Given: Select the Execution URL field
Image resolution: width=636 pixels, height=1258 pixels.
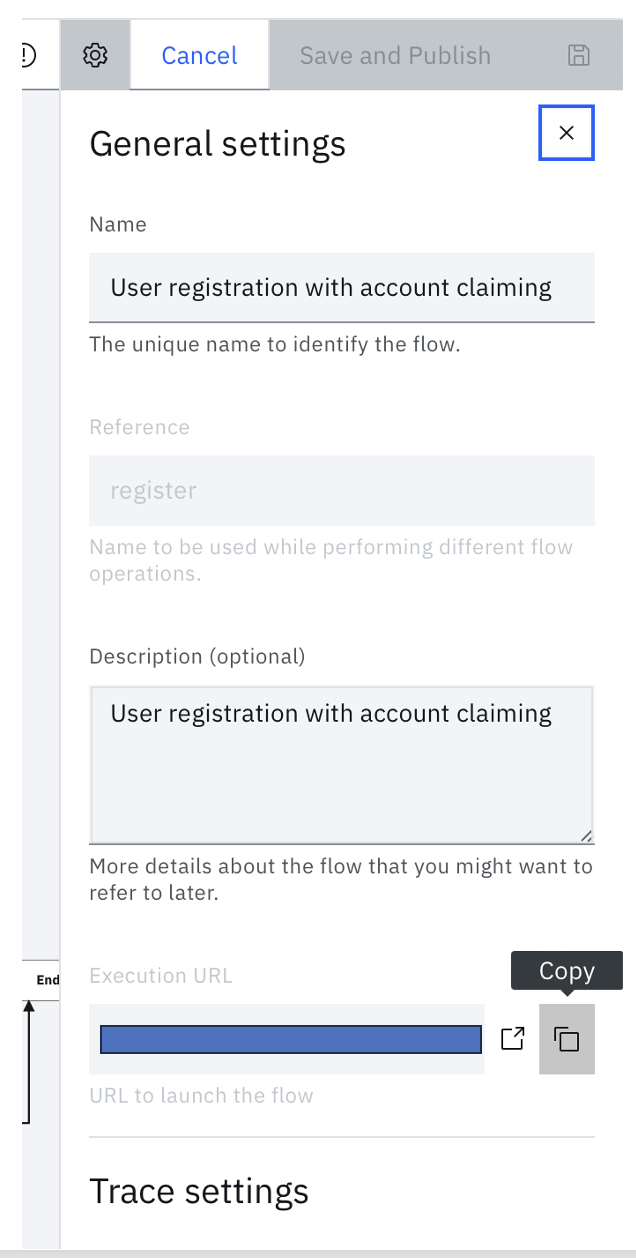Looking at the screenshot, I should click(290, 1039).
